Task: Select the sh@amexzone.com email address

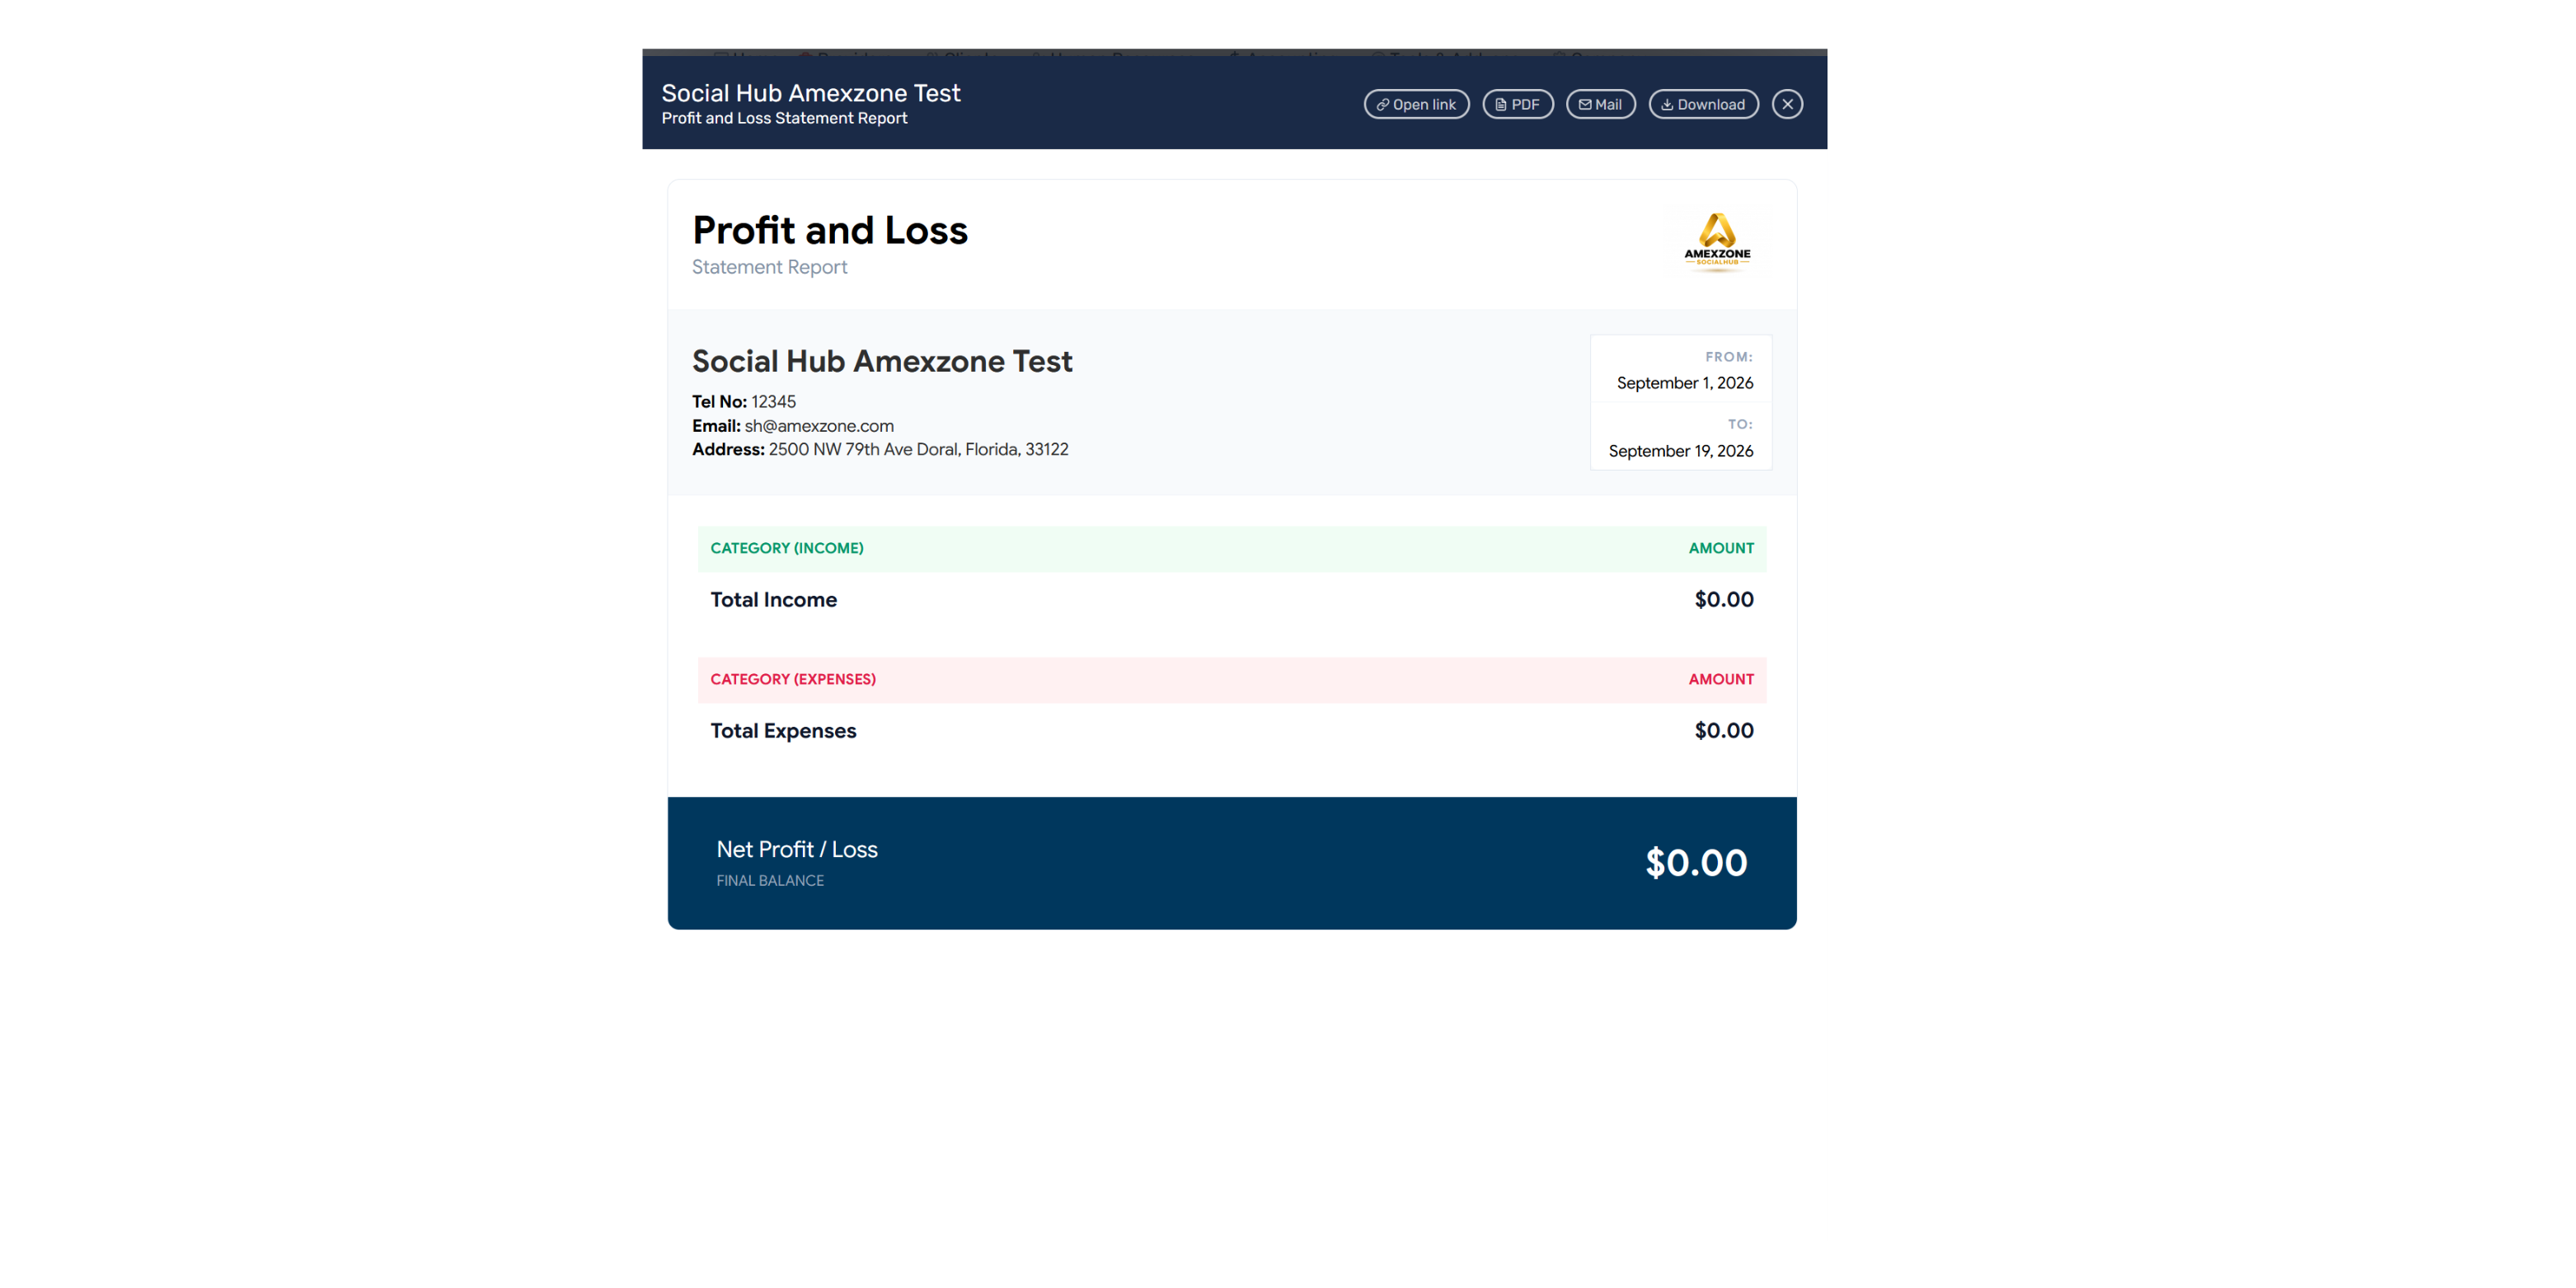Action: click(819, 426)
